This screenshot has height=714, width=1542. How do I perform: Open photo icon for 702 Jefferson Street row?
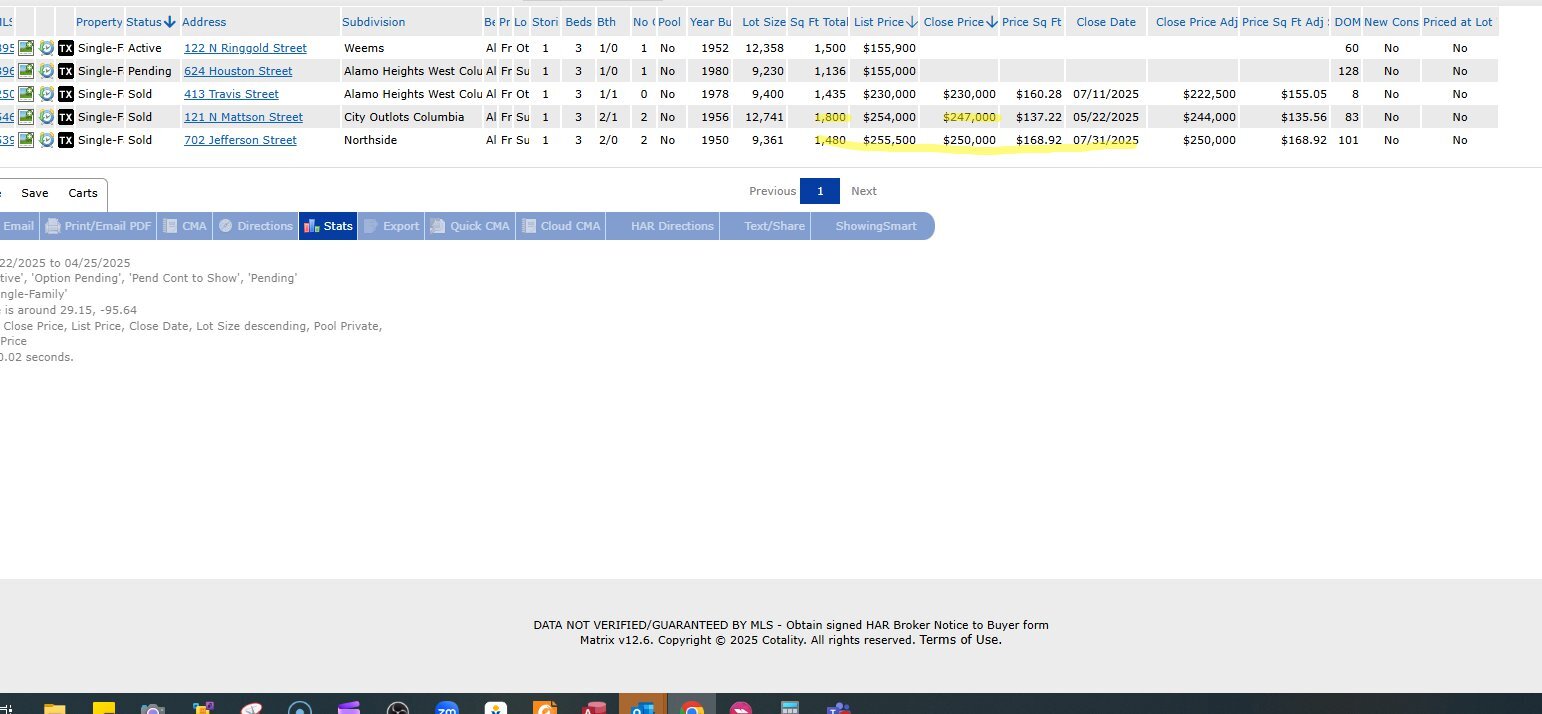pyautogui.click(x=26, y=140)
